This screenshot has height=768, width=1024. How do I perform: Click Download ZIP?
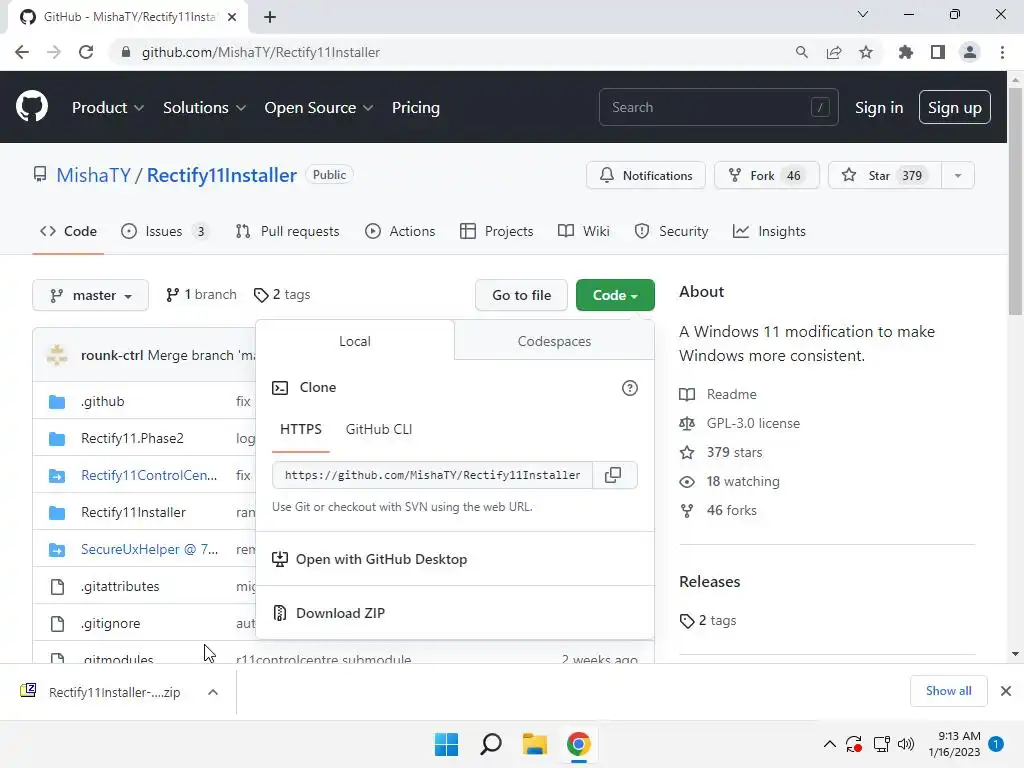coord(340,613)
